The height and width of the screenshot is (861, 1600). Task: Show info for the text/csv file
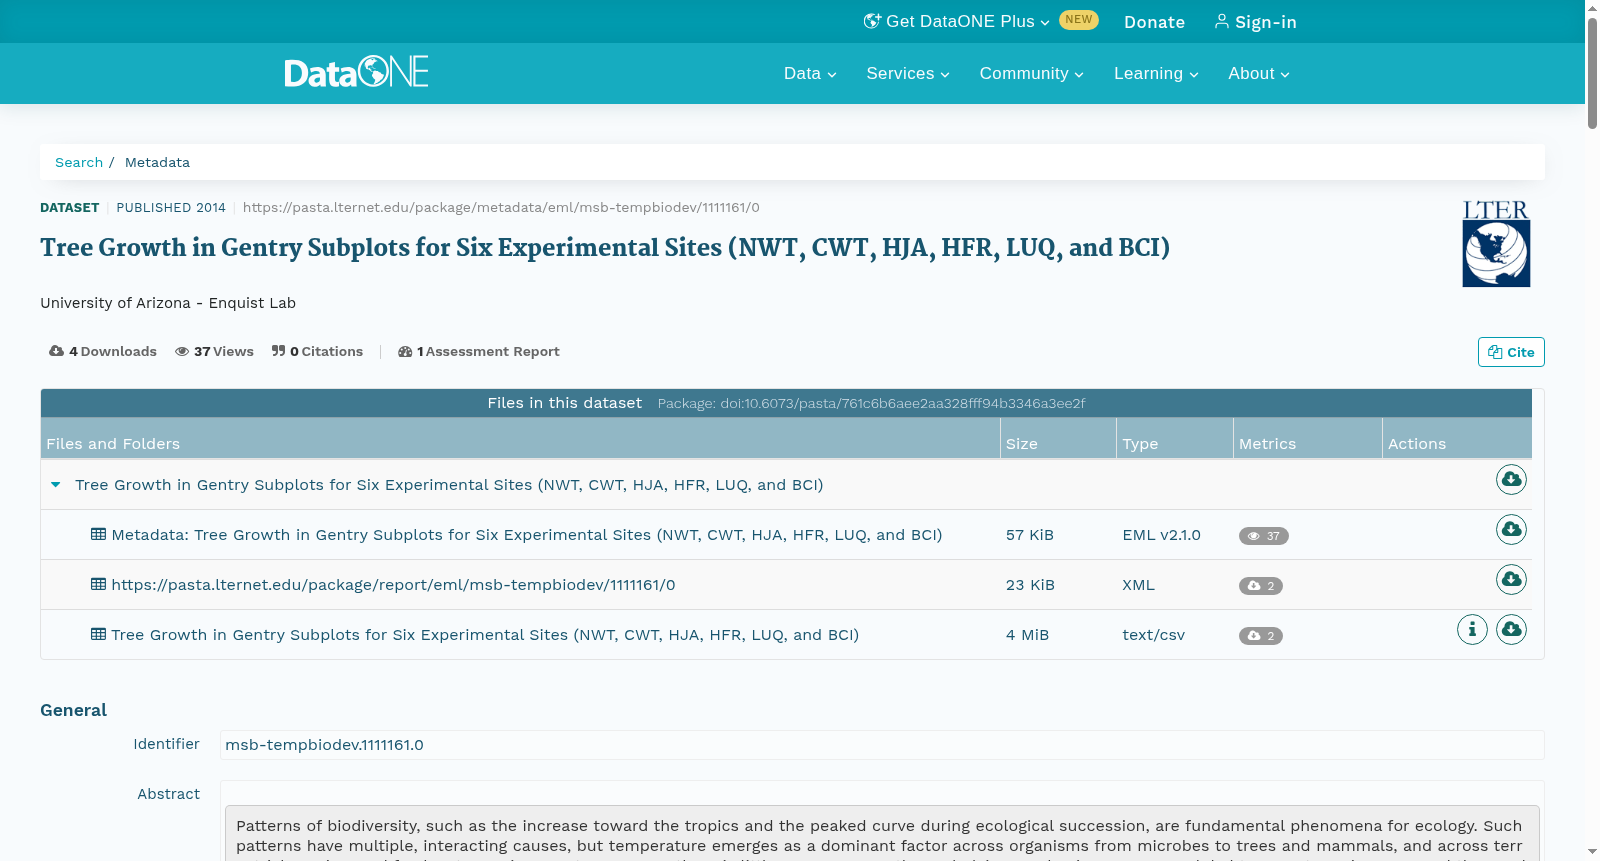click(x=1472, y=630)
